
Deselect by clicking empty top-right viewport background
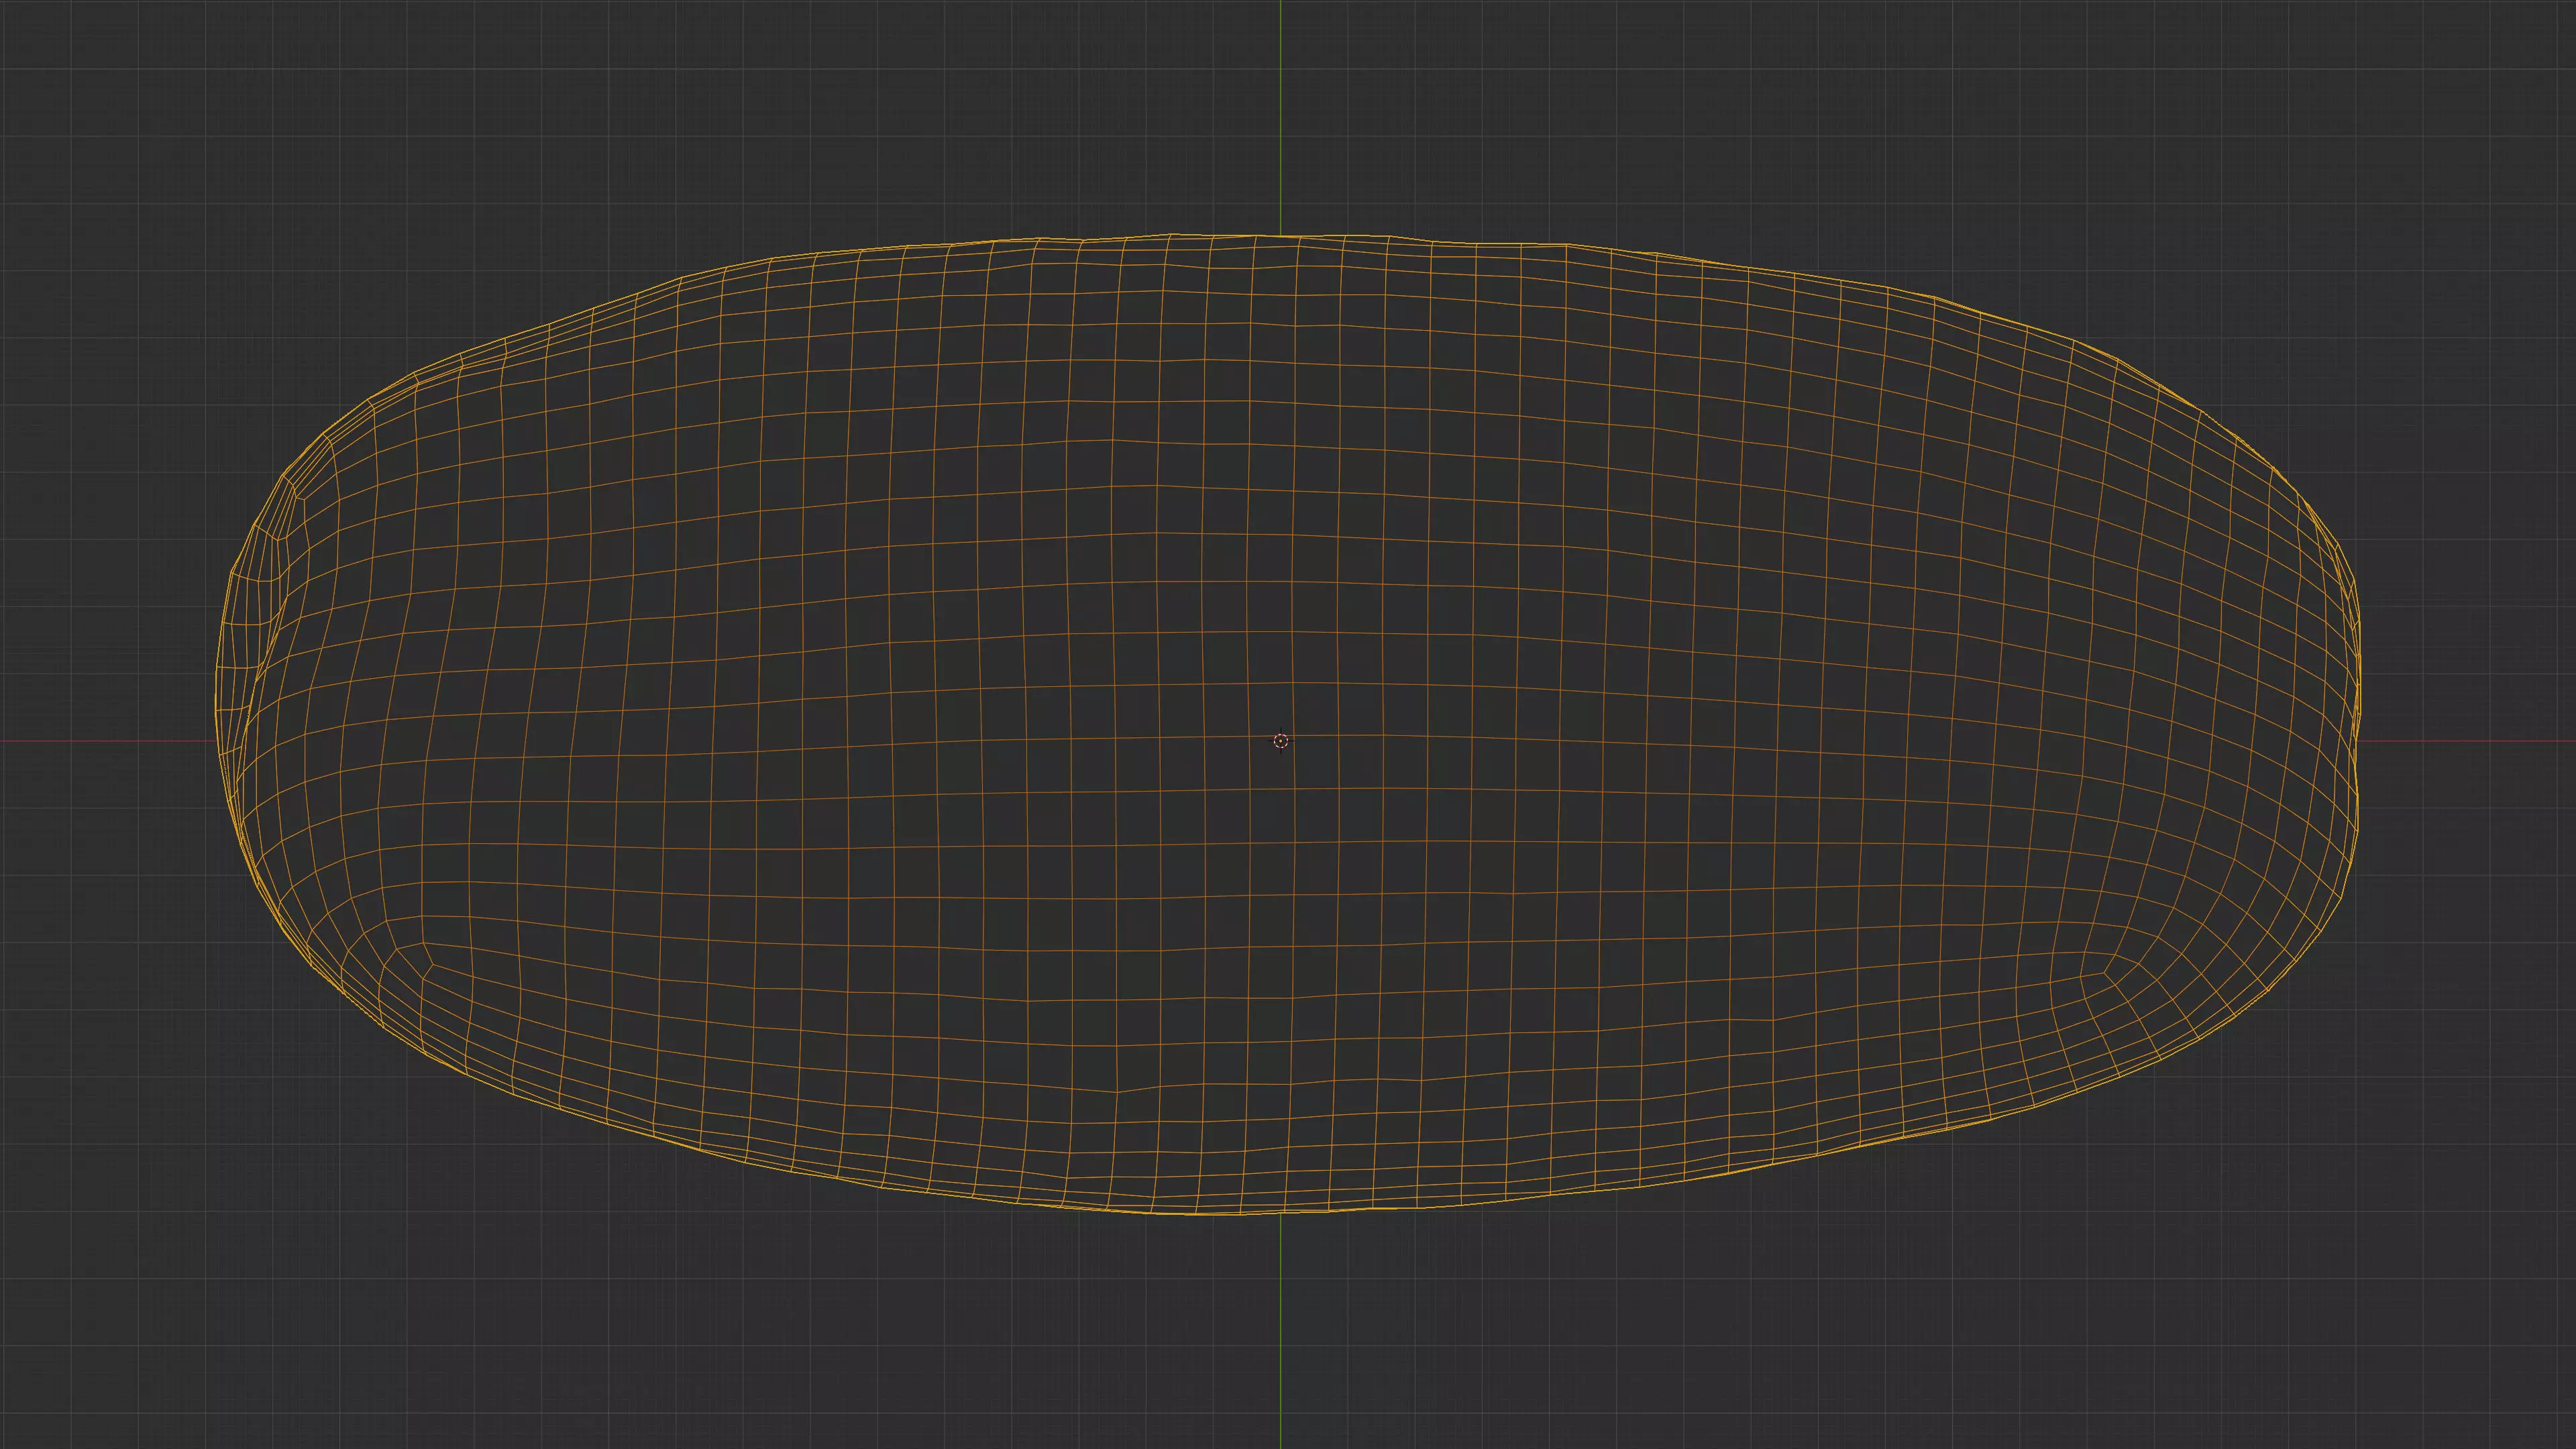[x=2420, y=120]
